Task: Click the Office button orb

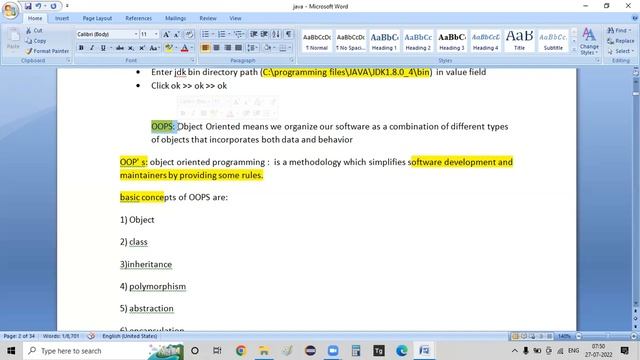Action: 10,10
